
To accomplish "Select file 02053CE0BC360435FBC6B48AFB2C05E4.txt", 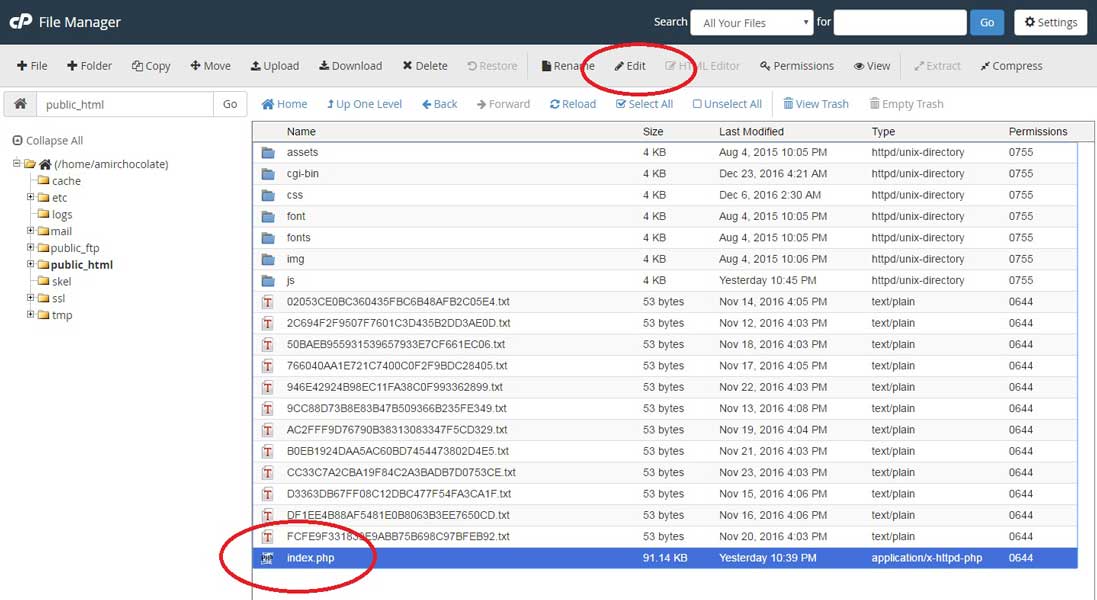I will 398,301.
